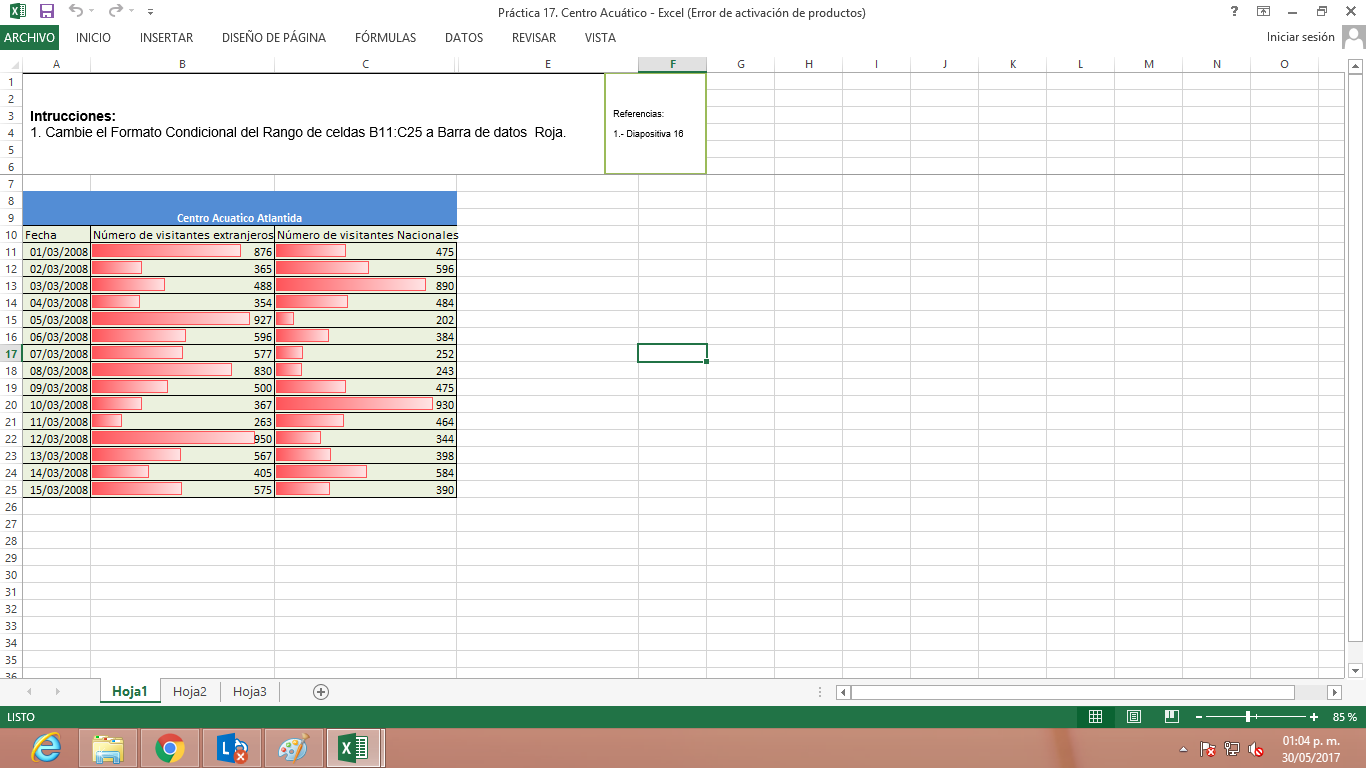Open Internet Explorer from the taskbar

[x=48, y=748]
